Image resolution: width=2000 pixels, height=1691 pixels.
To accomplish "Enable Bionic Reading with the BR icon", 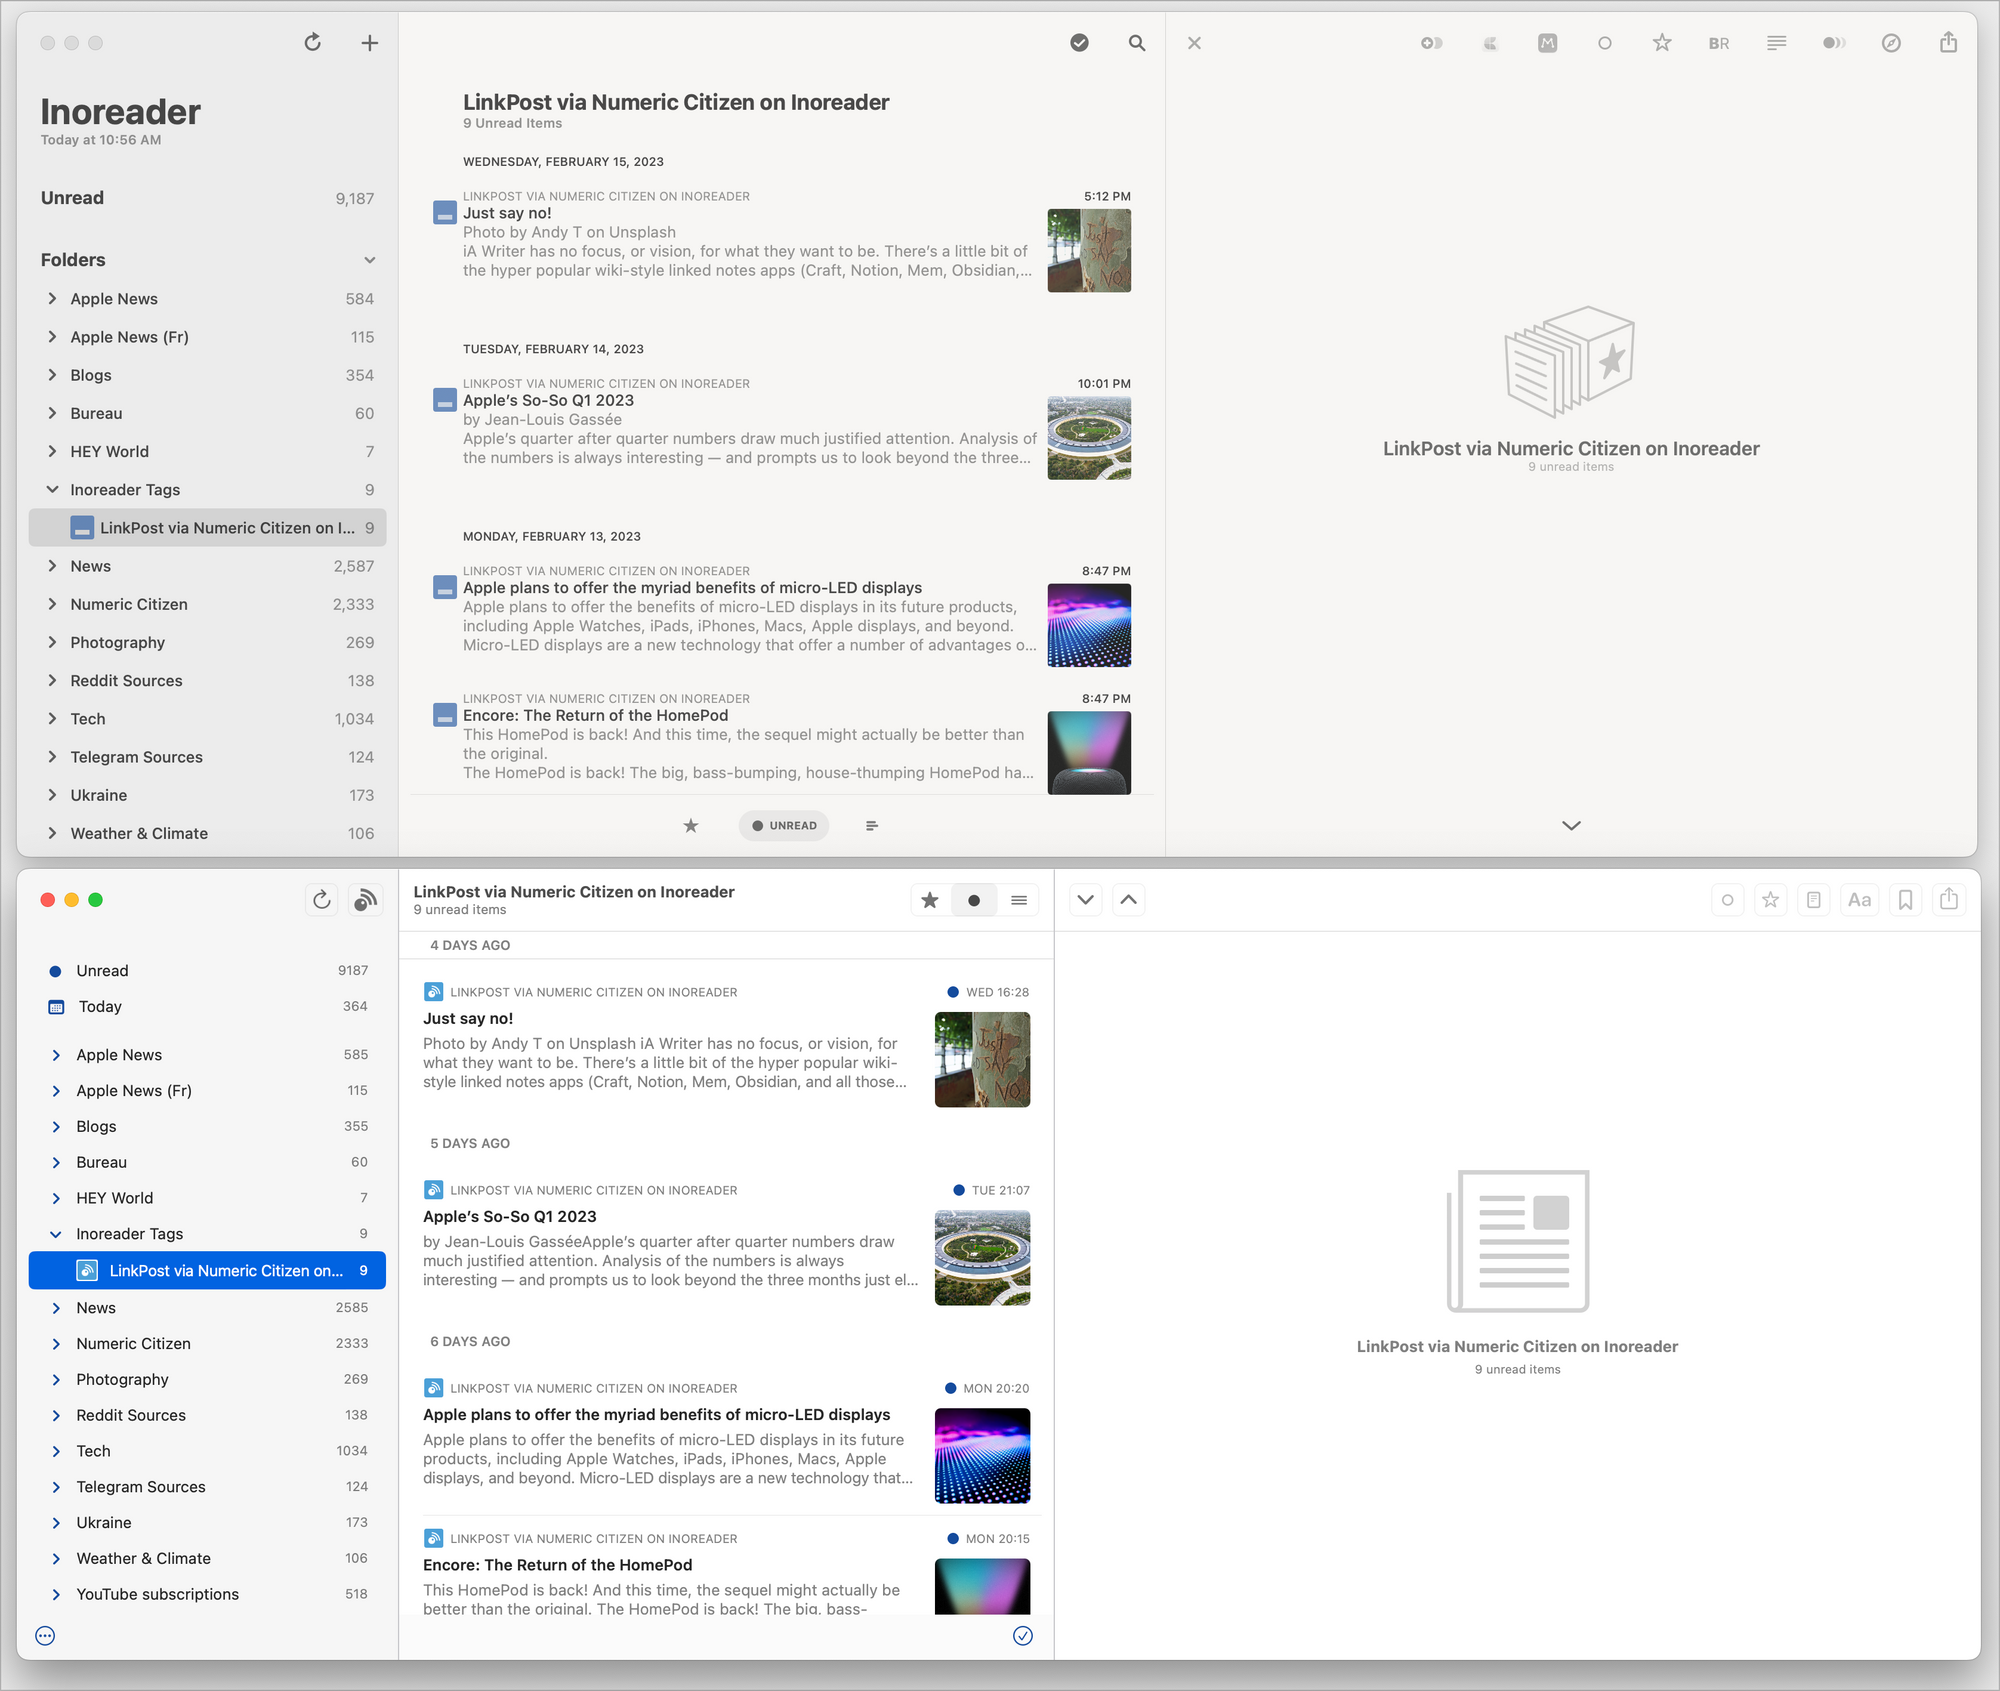I will pyautogui.click(x=1718, y=43).
